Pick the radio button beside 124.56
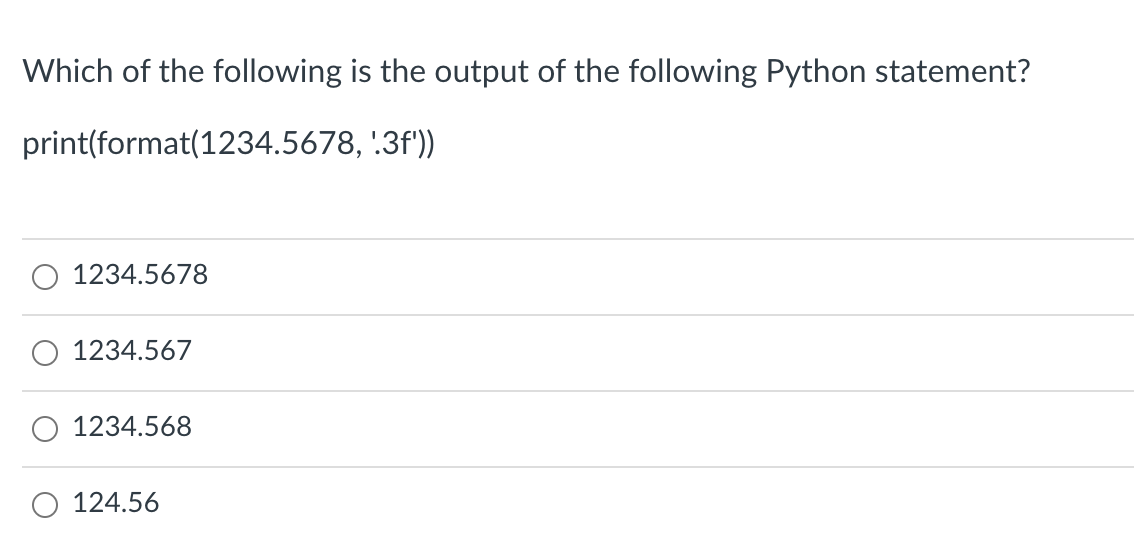This screenshot has height=560, width=1144. coord(45,505)
